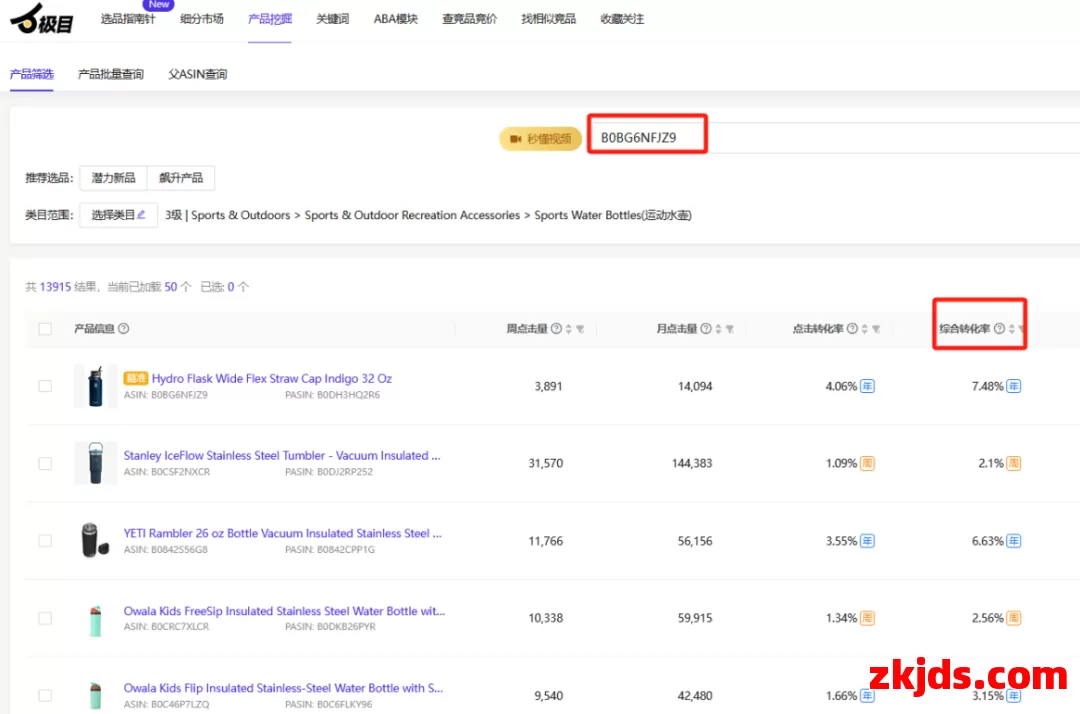
Task: Click the help icon beside 点击转化率
Action: [852, 328]
